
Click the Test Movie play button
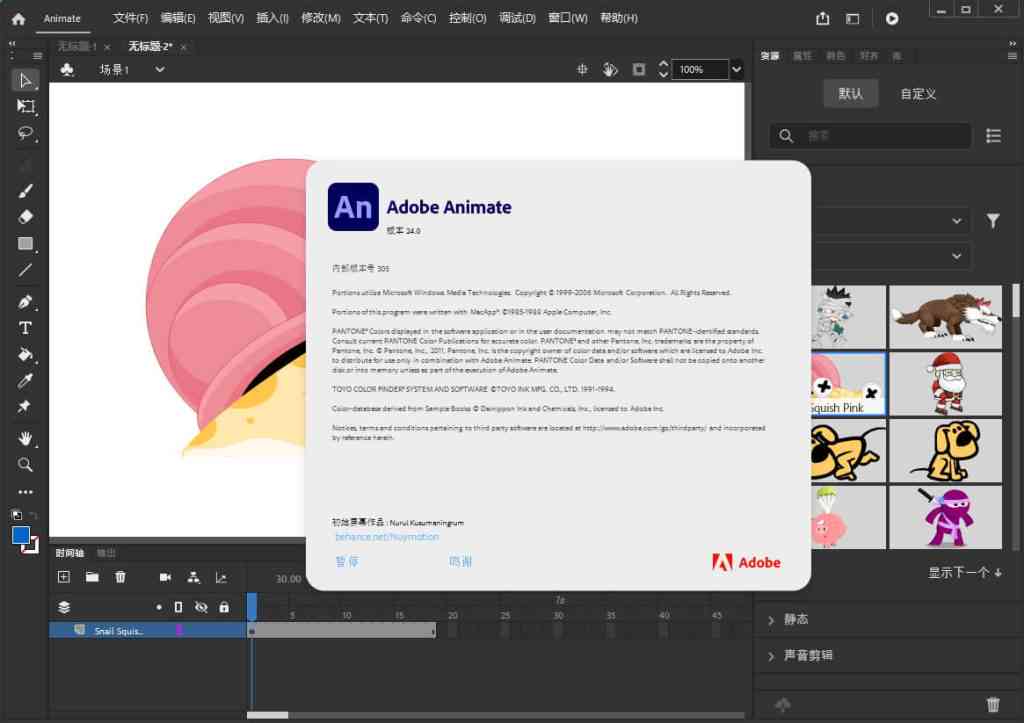pyautogui.click(x=892, y=18)
